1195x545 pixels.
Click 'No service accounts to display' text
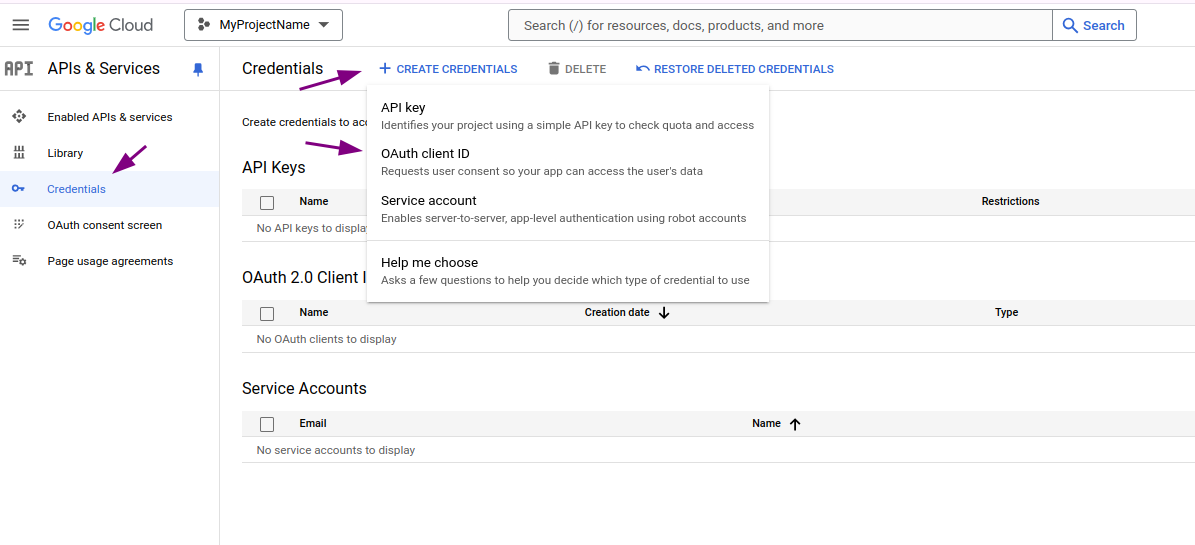point(336,450)
